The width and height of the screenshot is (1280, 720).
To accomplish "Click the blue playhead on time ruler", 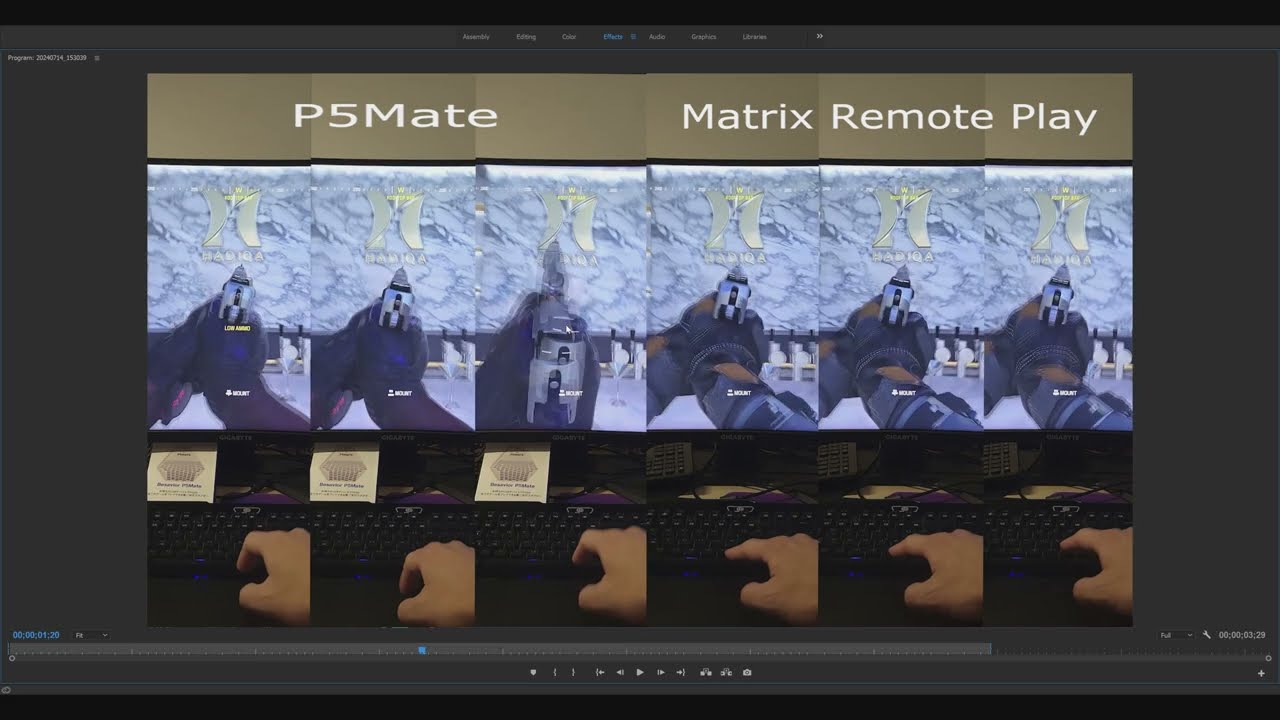I will 422,650.
